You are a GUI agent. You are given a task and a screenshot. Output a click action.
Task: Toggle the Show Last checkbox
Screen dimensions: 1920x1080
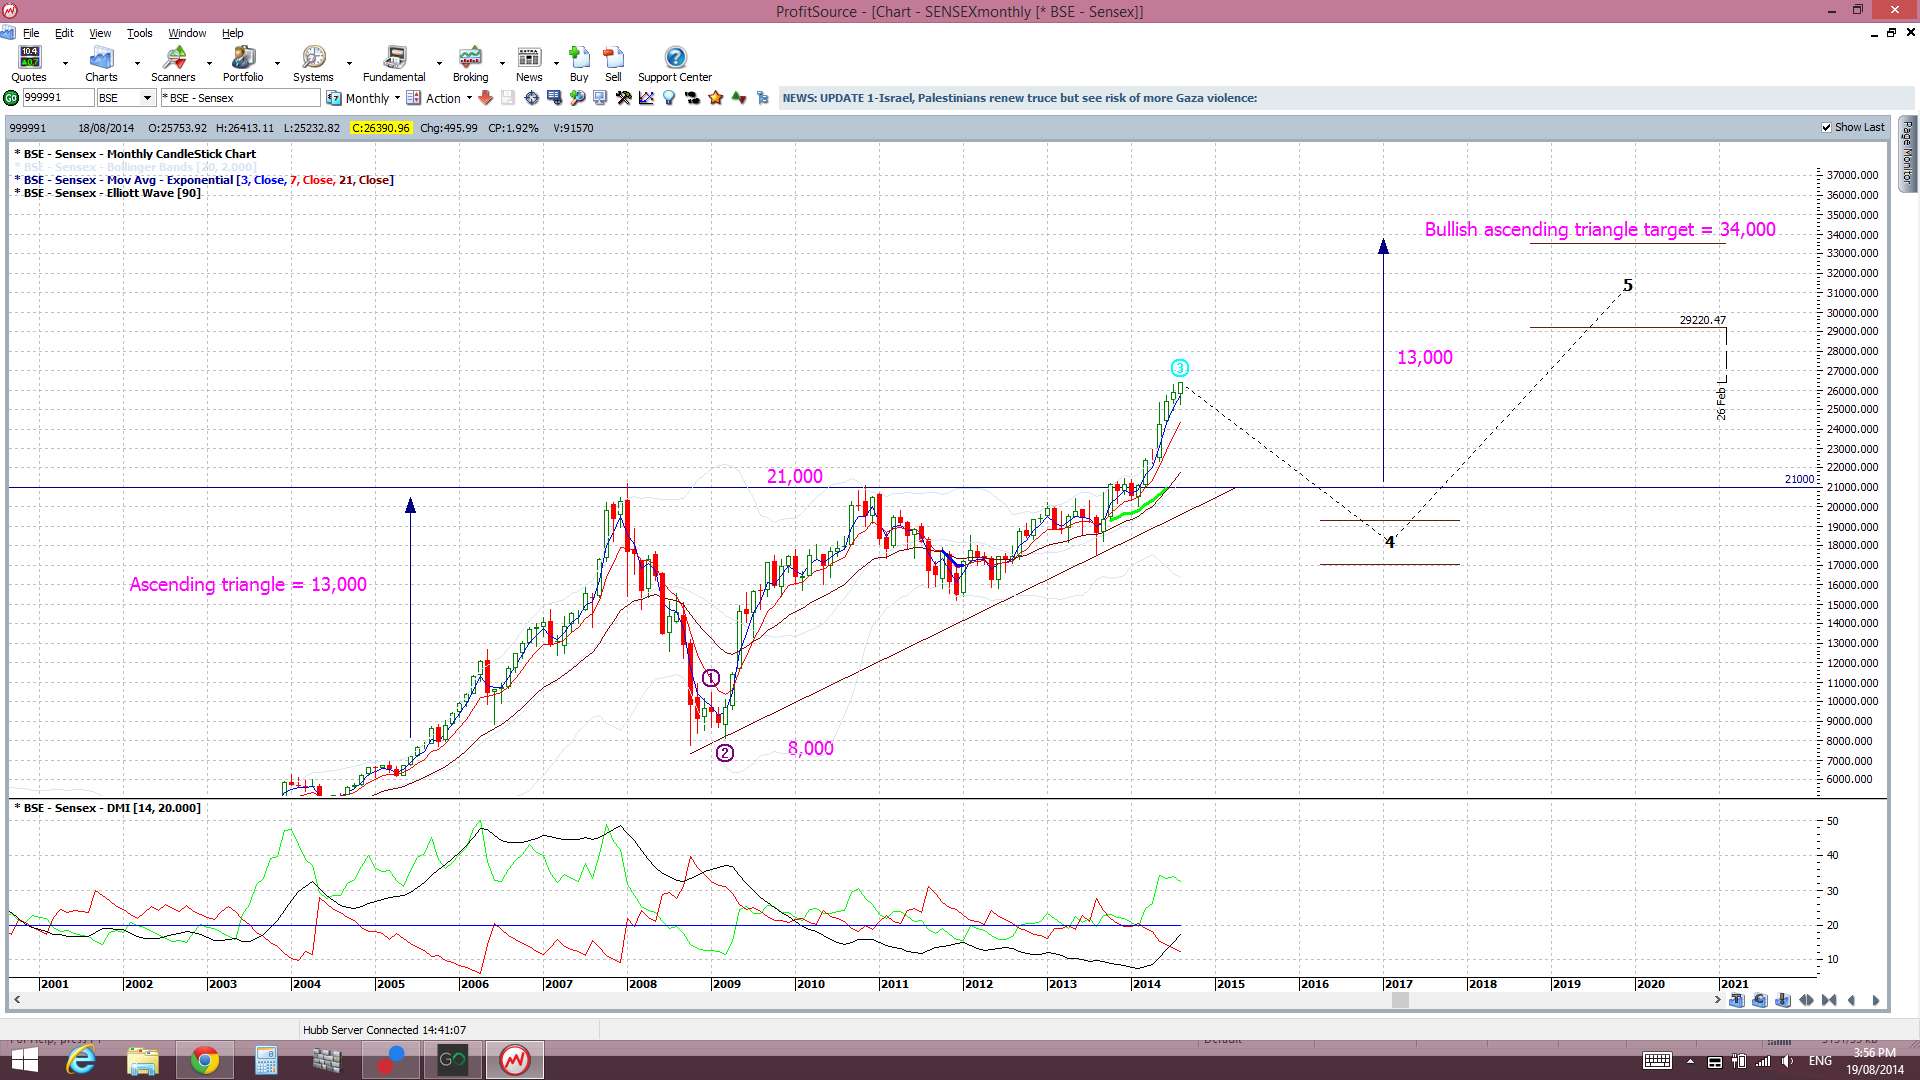(1827, 128)
